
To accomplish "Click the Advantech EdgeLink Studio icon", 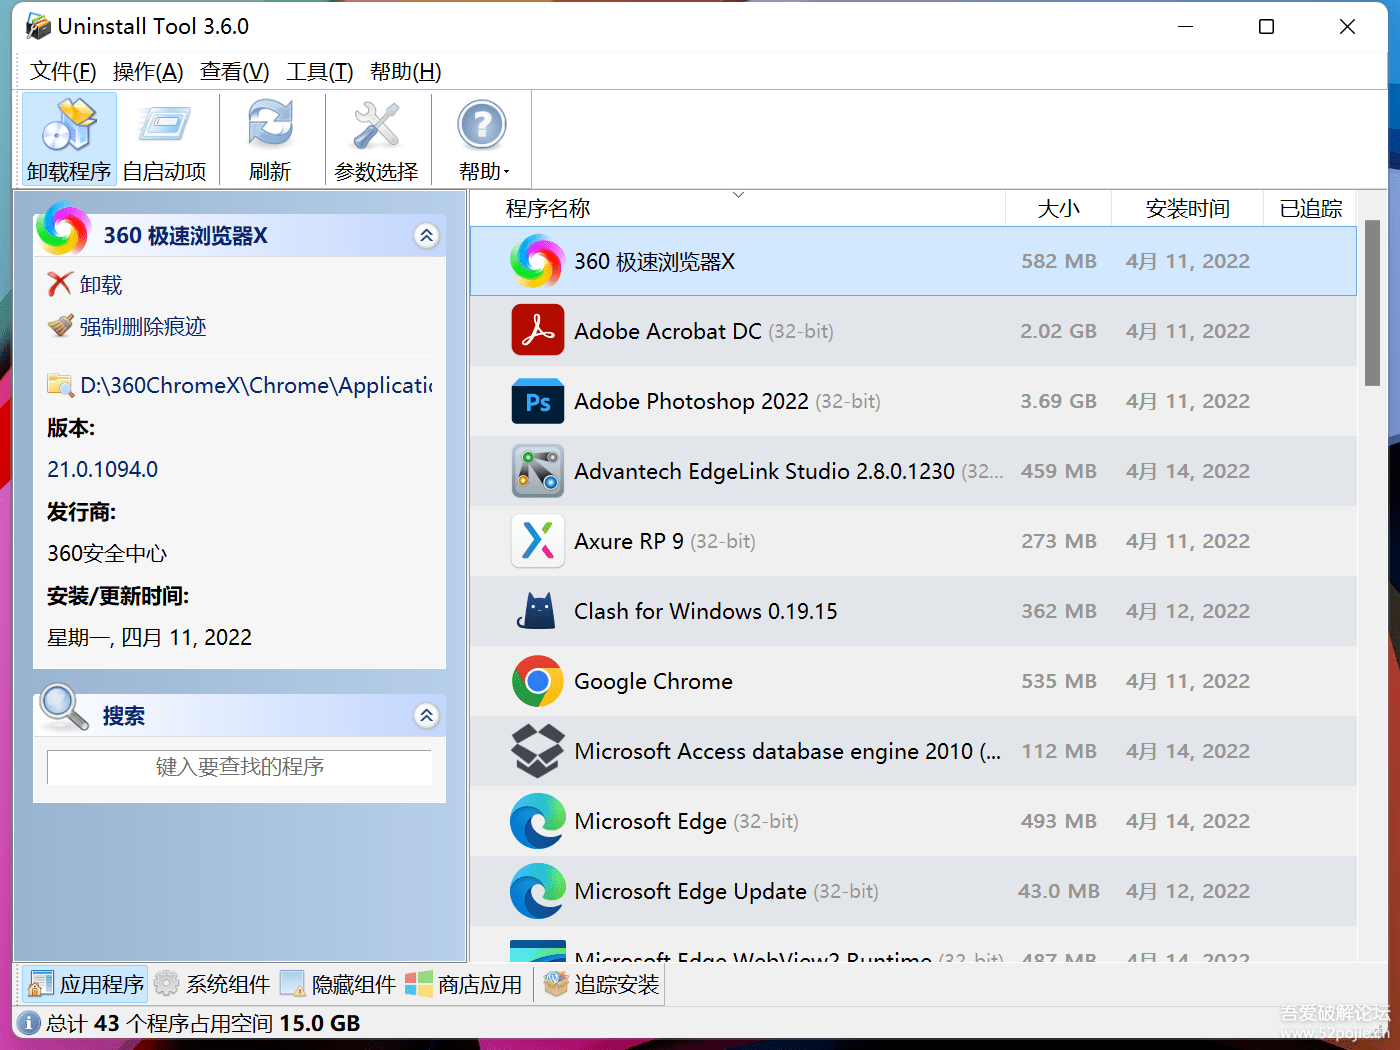I will (538, 471).
